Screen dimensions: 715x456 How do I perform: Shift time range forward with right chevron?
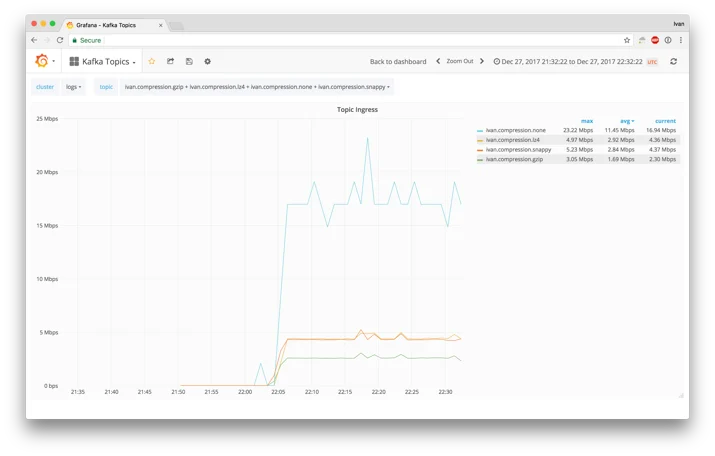[482, 61]
